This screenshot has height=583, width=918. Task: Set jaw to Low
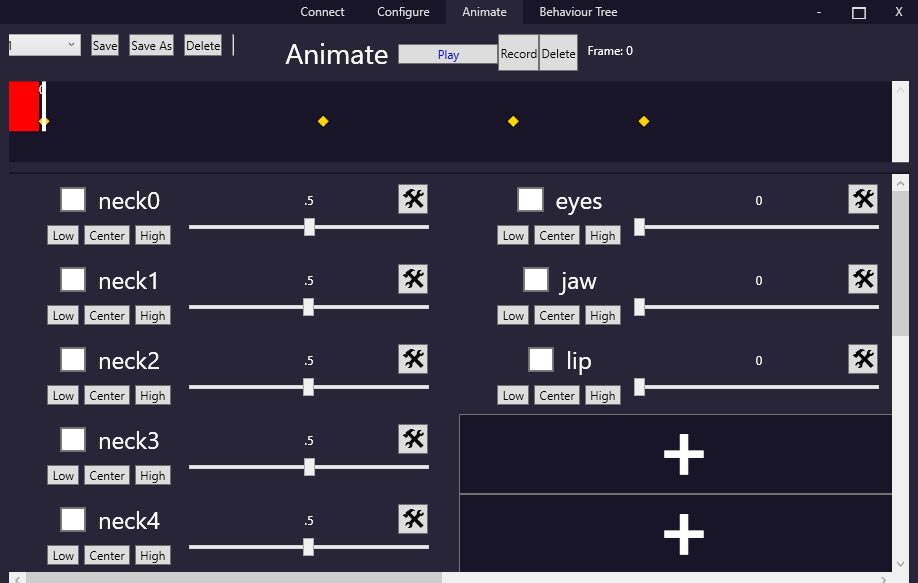(513, 315)
